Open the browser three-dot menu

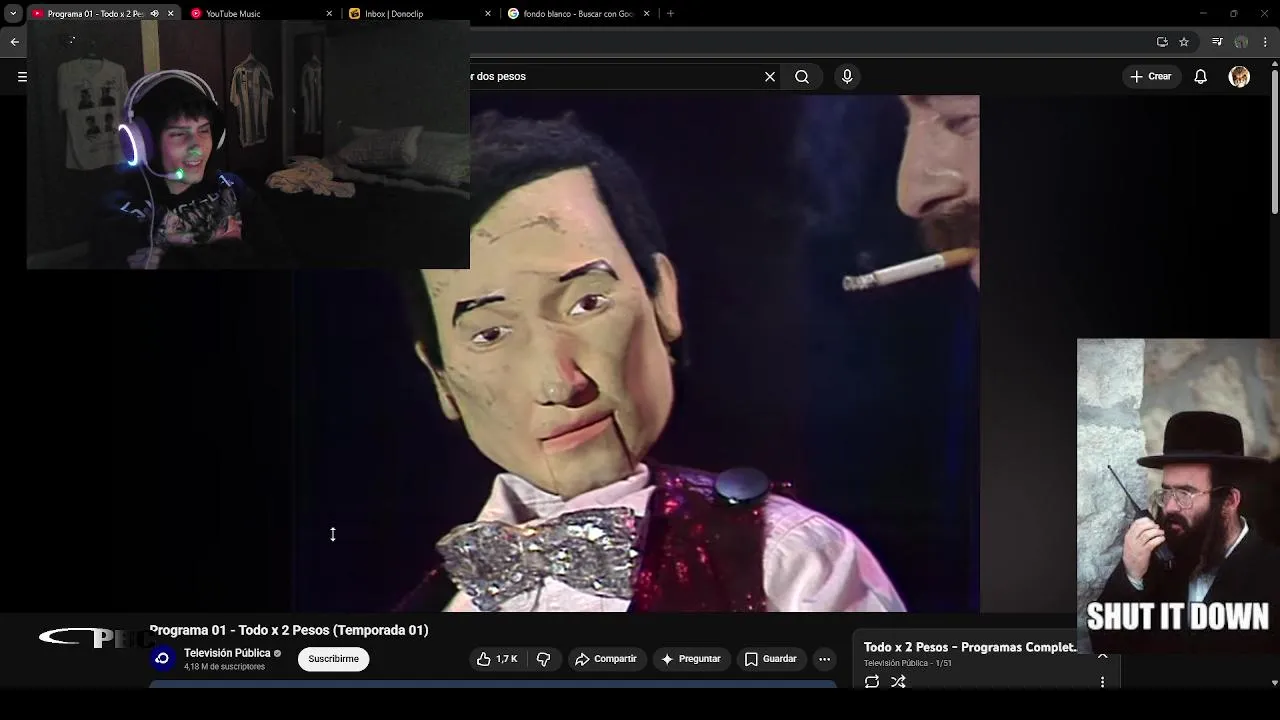point(1266,42)
